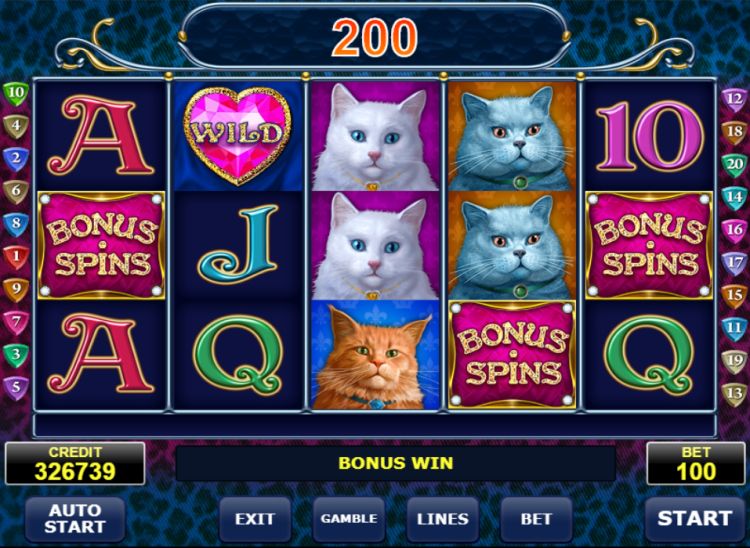Leave the game with EXIT

[255, 519]
